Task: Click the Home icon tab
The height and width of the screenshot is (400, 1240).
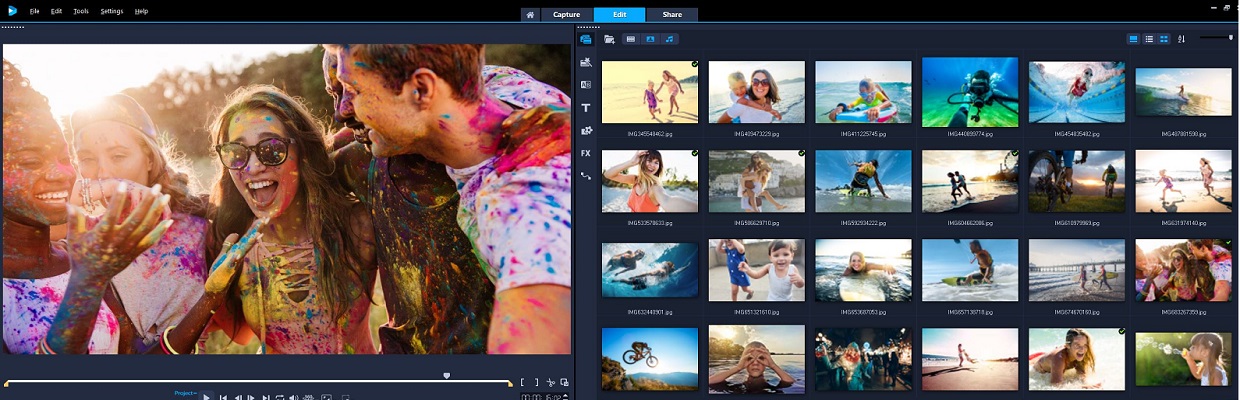Action: tap(529, 14)
